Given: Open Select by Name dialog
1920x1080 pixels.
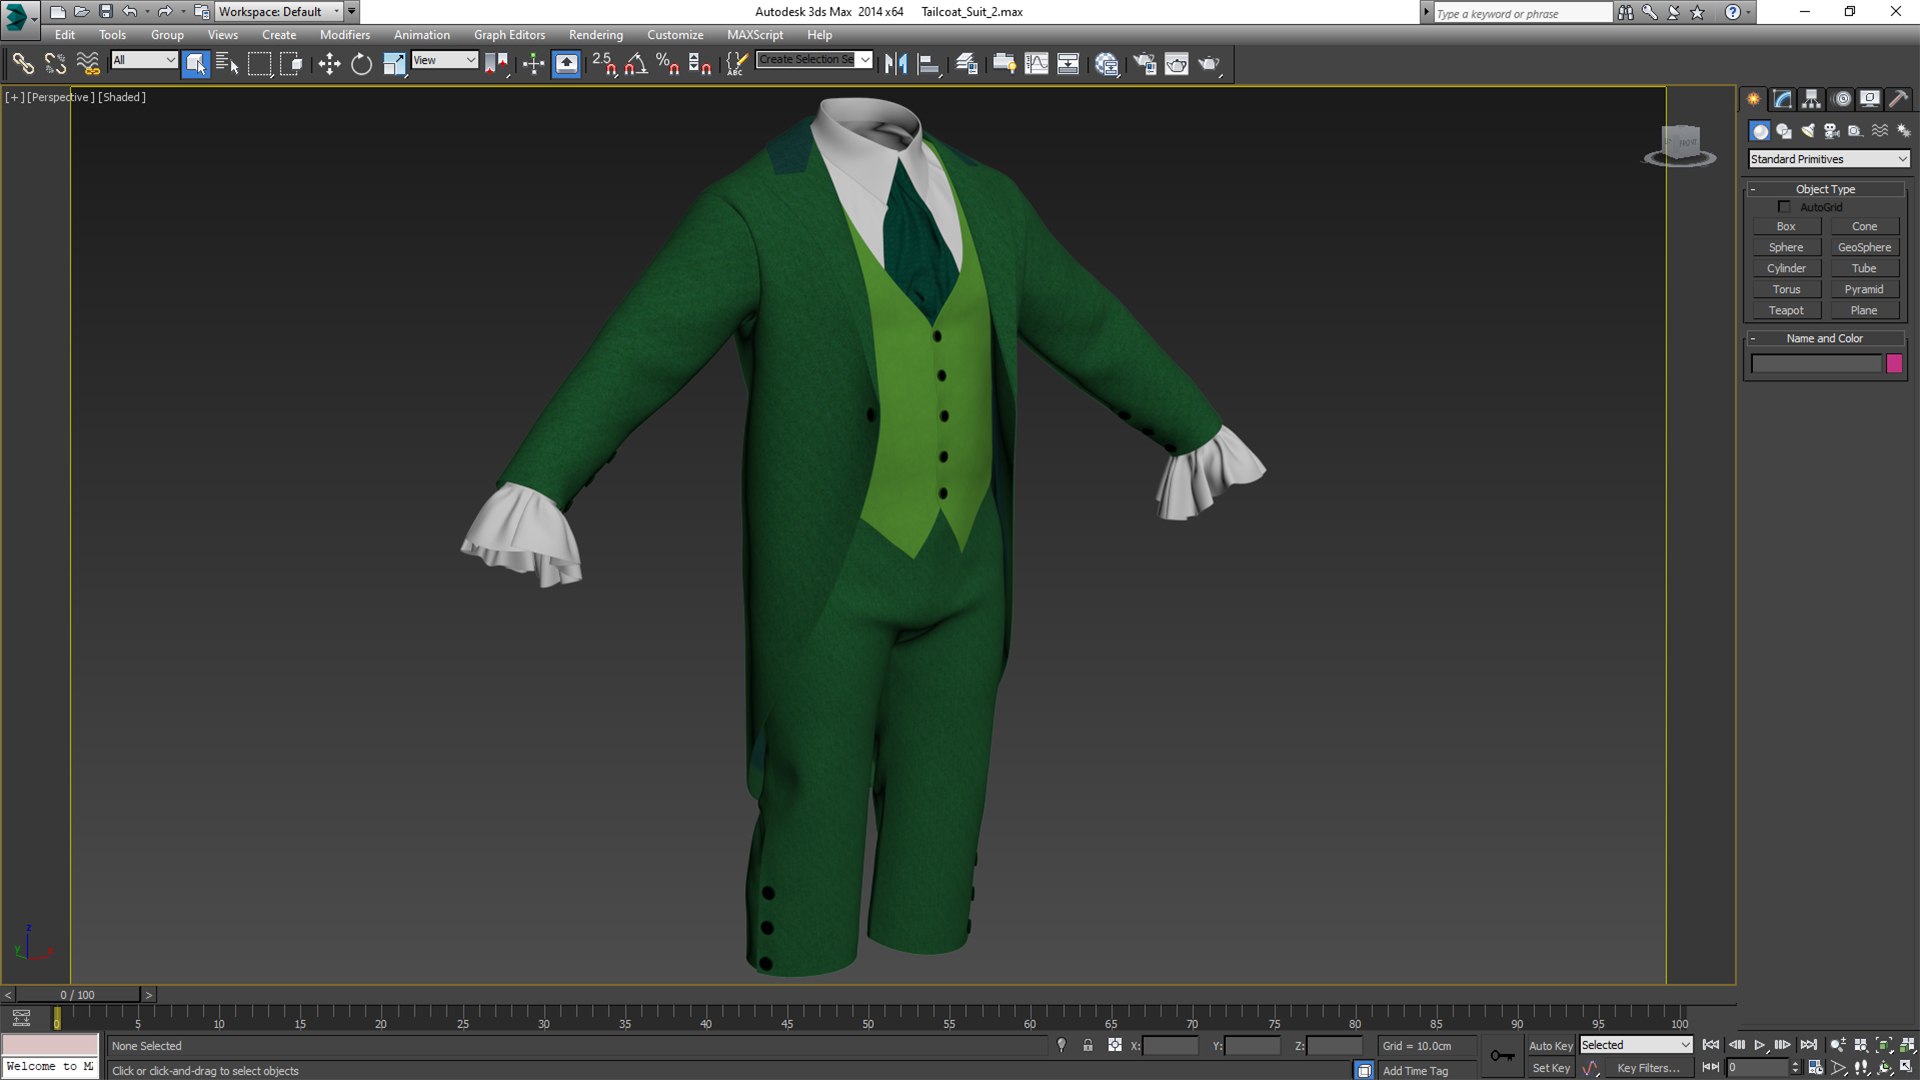Looking at the screenshot, I should click(227, 64).
